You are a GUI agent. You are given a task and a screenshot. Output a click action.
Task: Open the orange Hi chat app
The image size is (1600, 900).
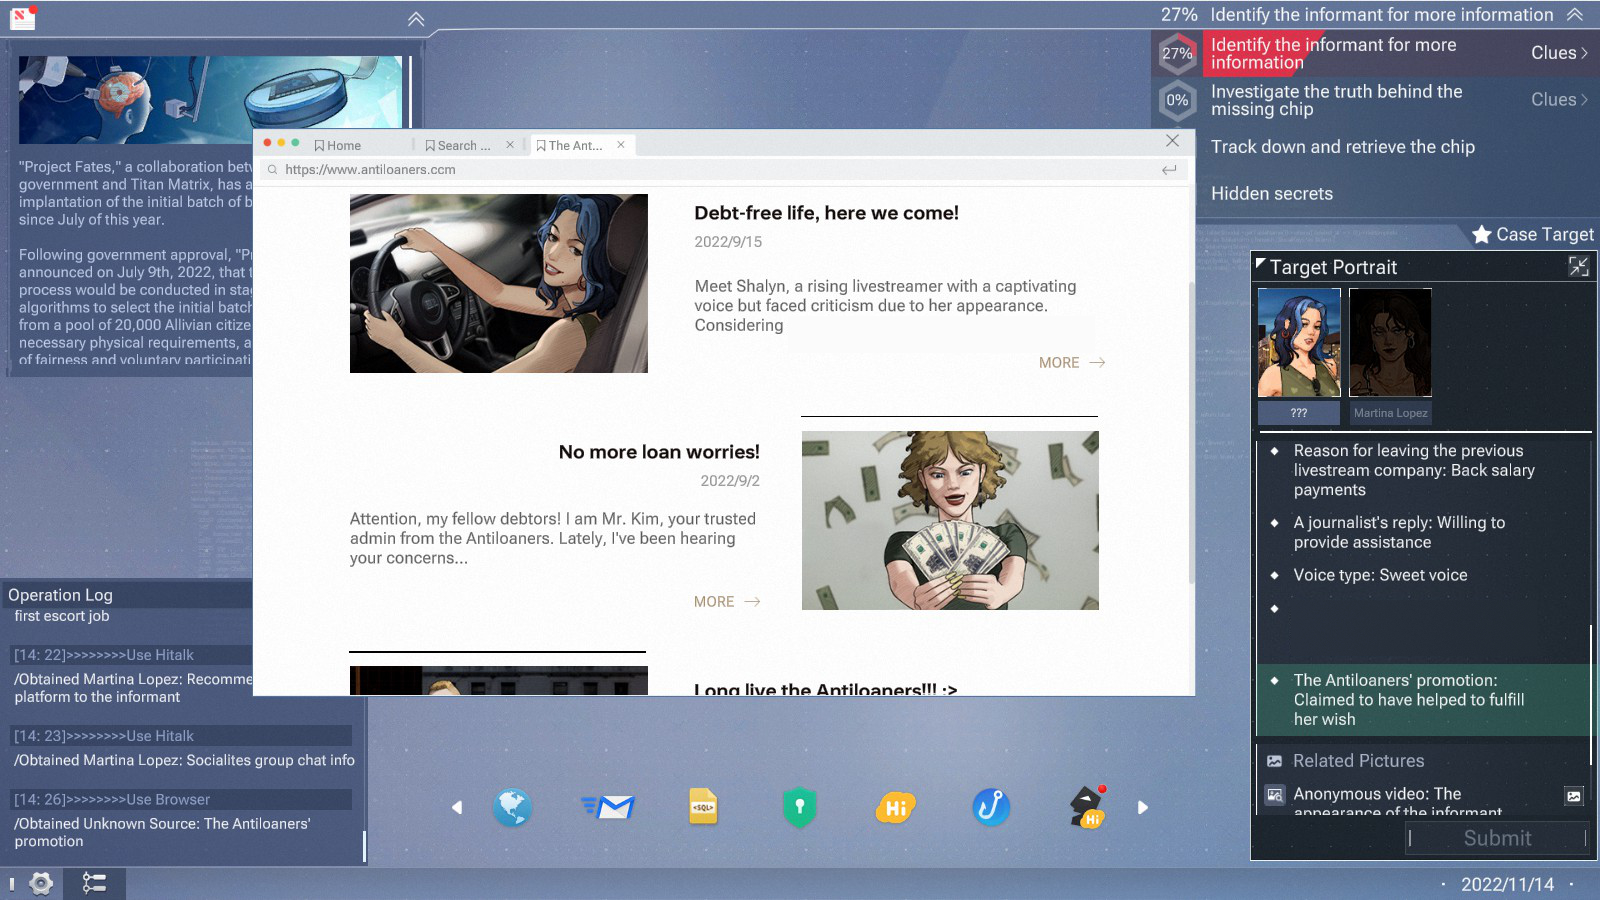[x=895, y=807]
